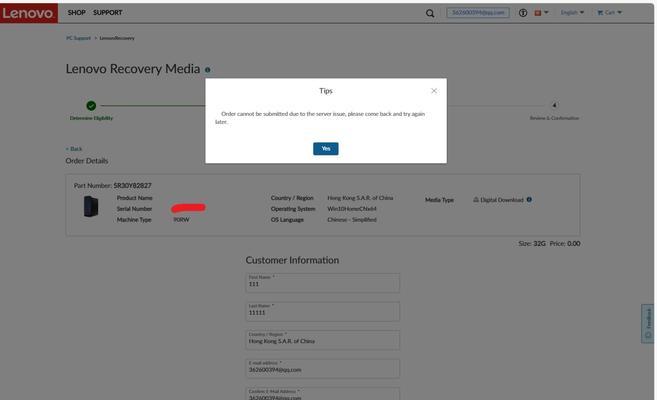Open the search magnifier icon
The image size is (657, 400).
(430, 13)
